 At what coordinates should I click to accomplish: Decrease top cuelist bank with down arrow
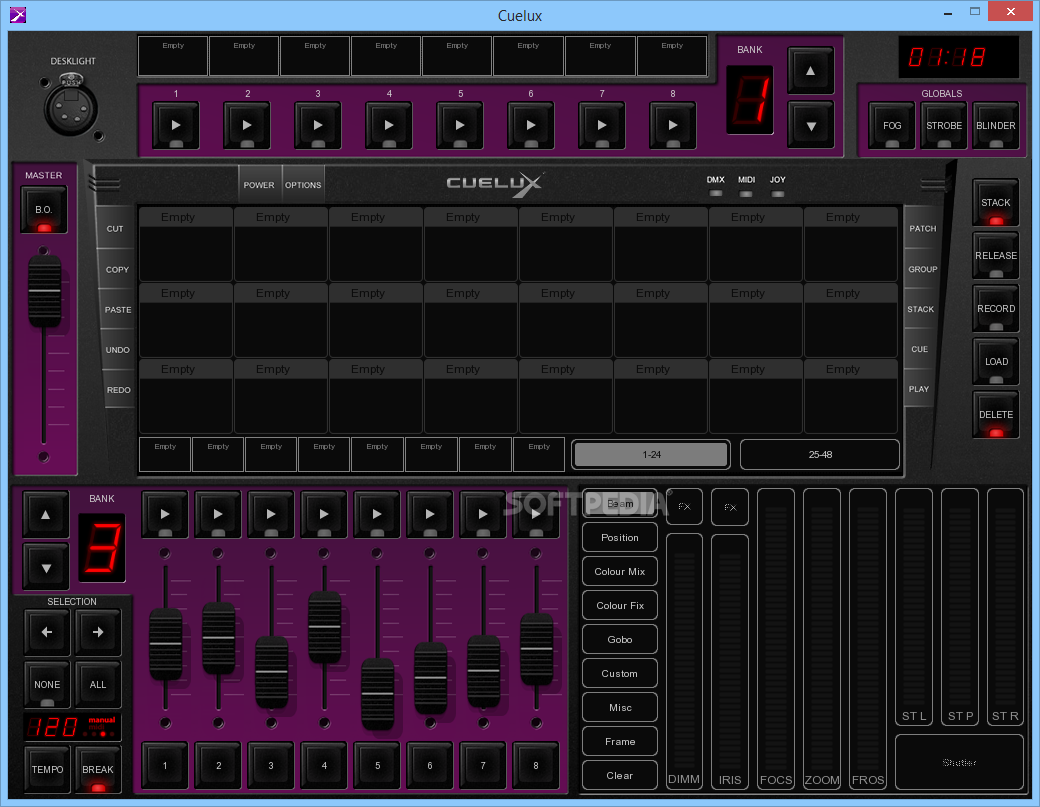[x=811, y=125]
